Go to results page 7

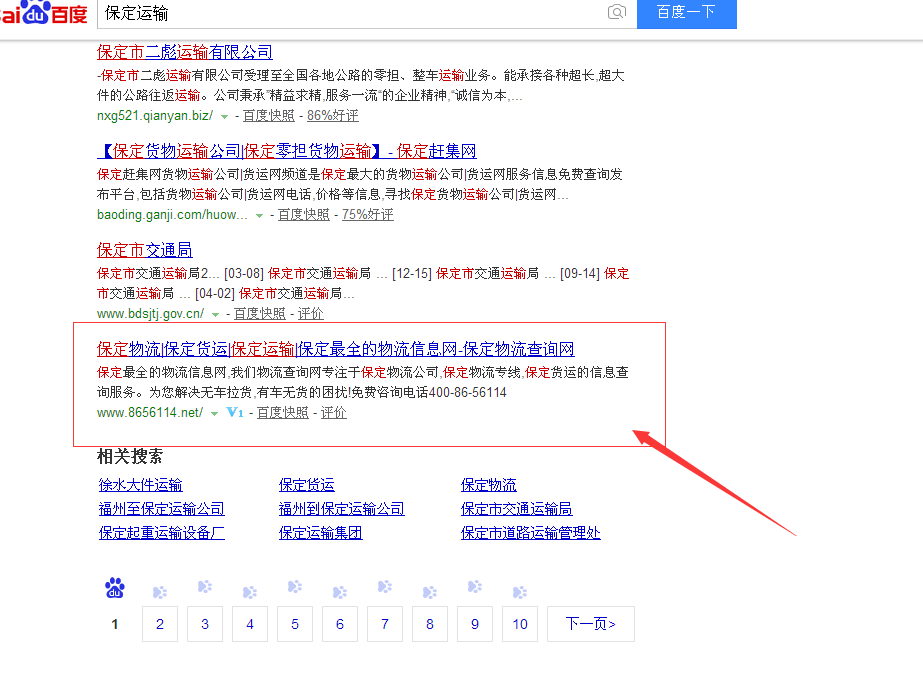[x=385, y=624]
